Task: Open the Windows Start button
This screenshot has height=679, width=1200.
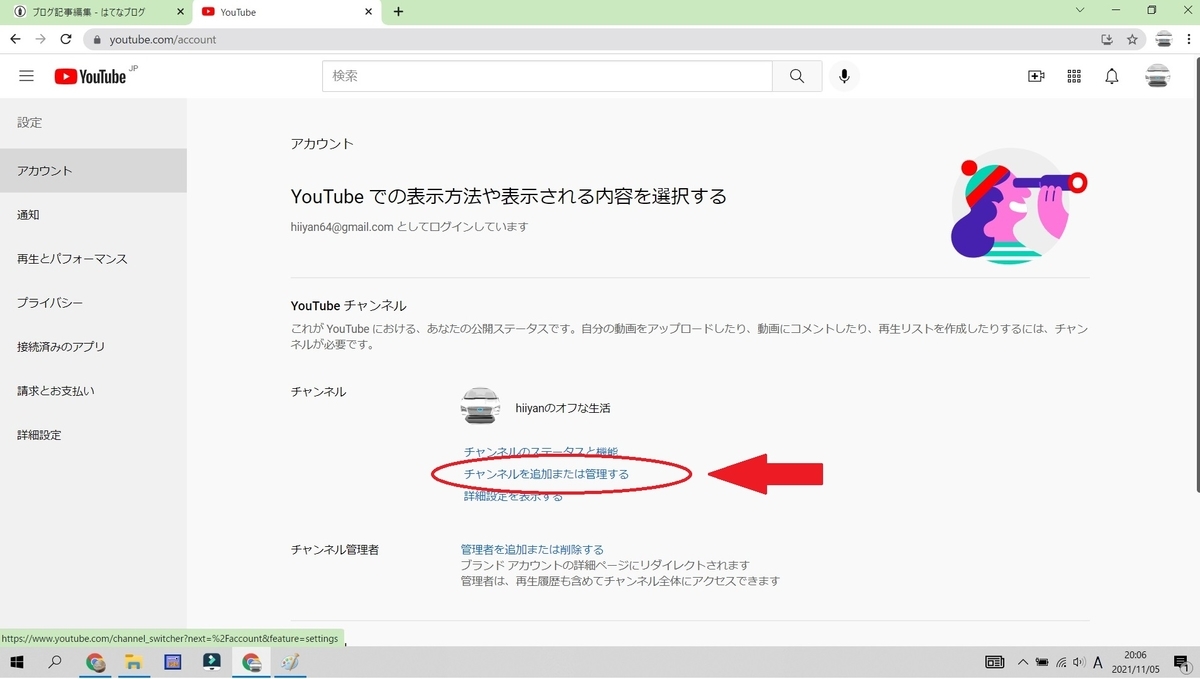Action: [x=17, y=662]
